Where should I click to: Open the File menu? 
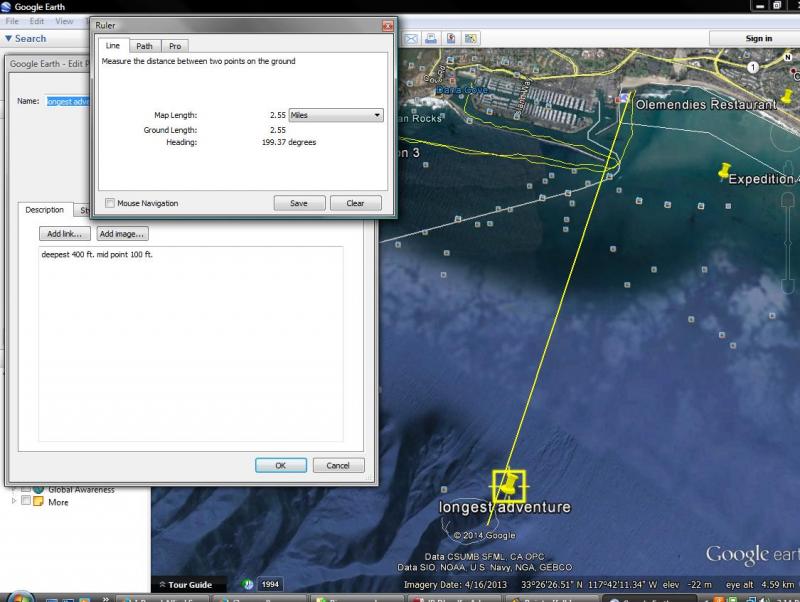[x=12, y=21]
